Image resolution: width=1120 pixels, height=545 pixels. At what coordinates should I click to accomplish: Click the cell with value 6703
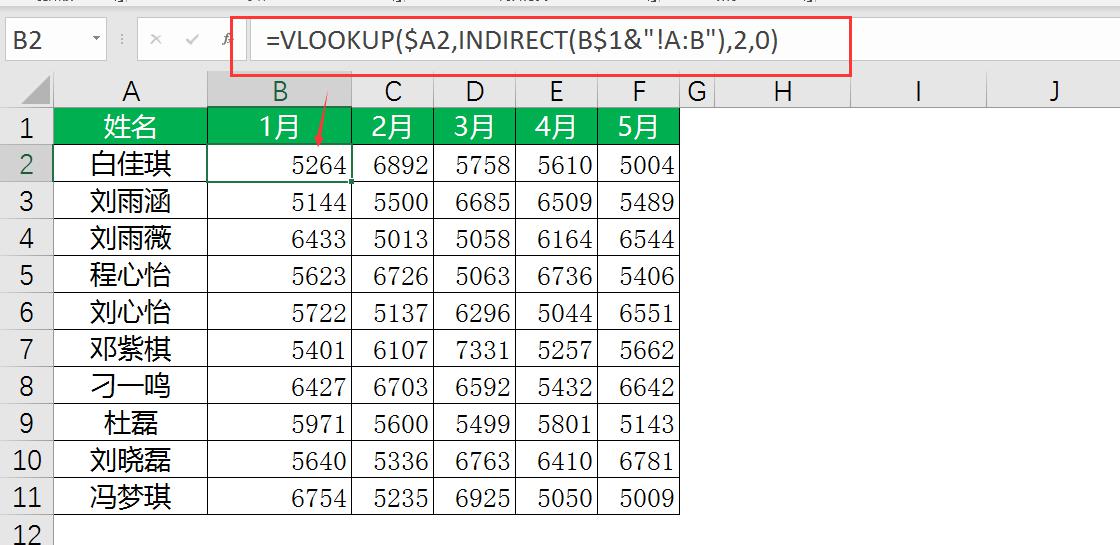point(392,386)
